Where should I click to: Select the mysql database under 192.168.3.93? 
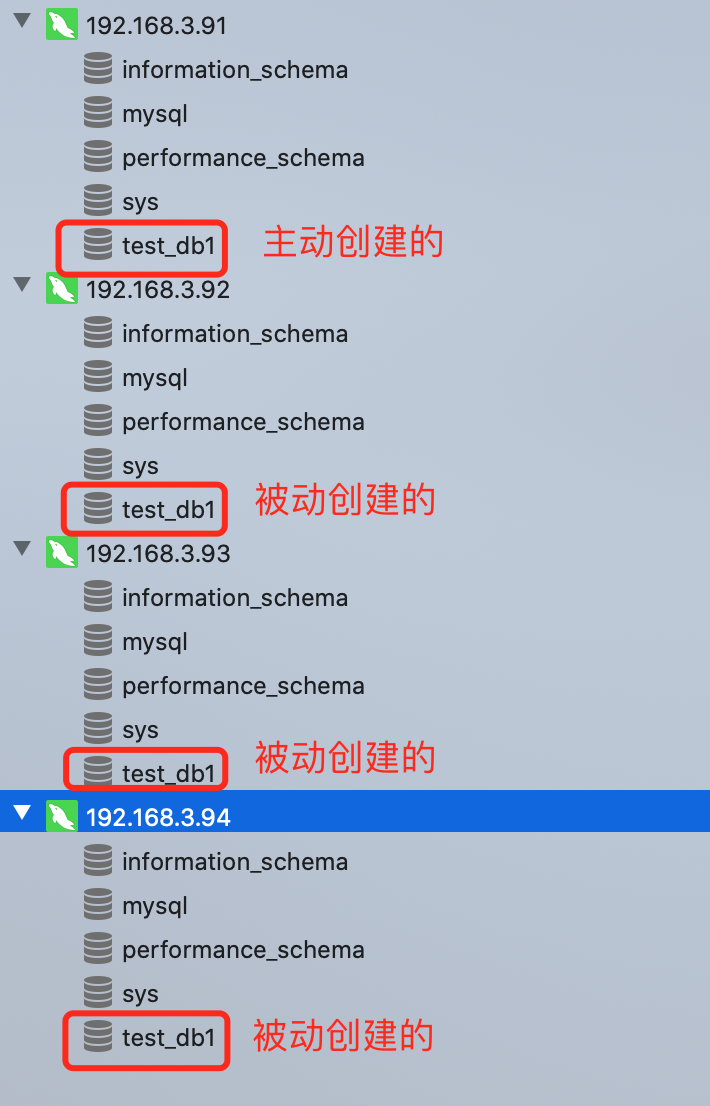pos(155,642)
